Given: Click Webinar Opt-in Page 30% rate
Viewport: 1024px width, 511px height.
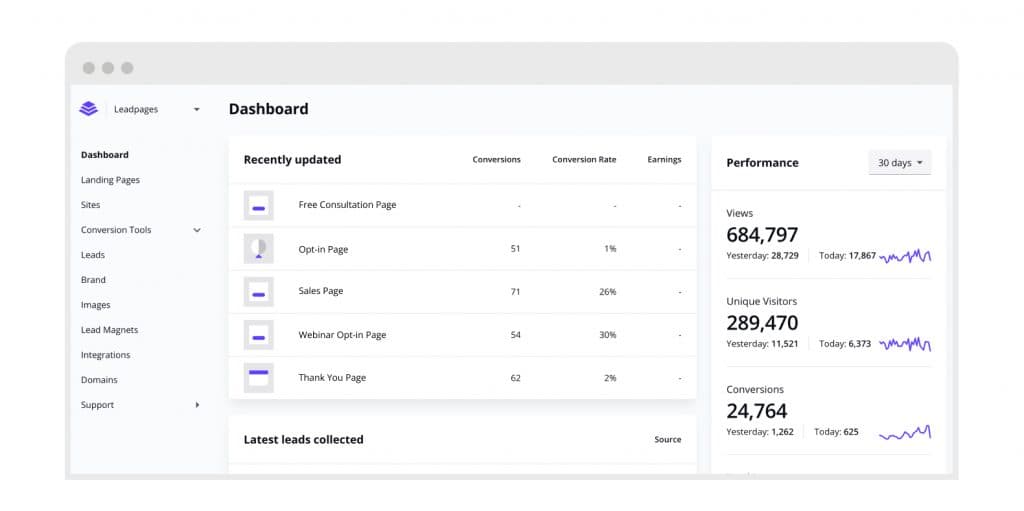Looking at the screenshot, I should tap(607, 335).
